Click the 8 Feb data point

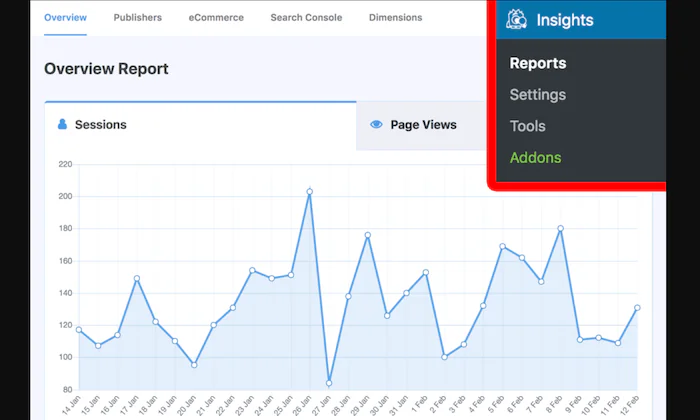coord(561,228)
